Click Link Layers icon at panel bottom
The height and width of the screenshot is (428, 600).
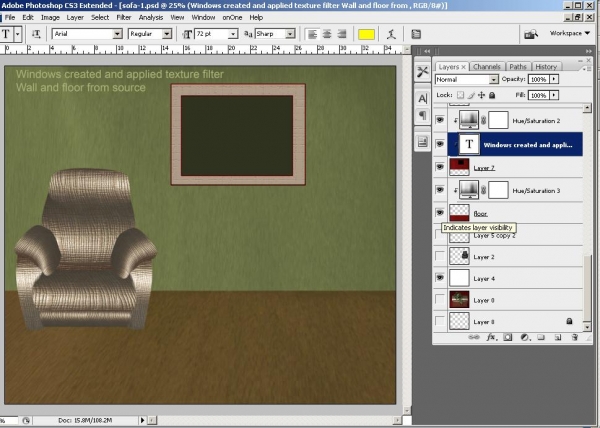click(474, 337)
